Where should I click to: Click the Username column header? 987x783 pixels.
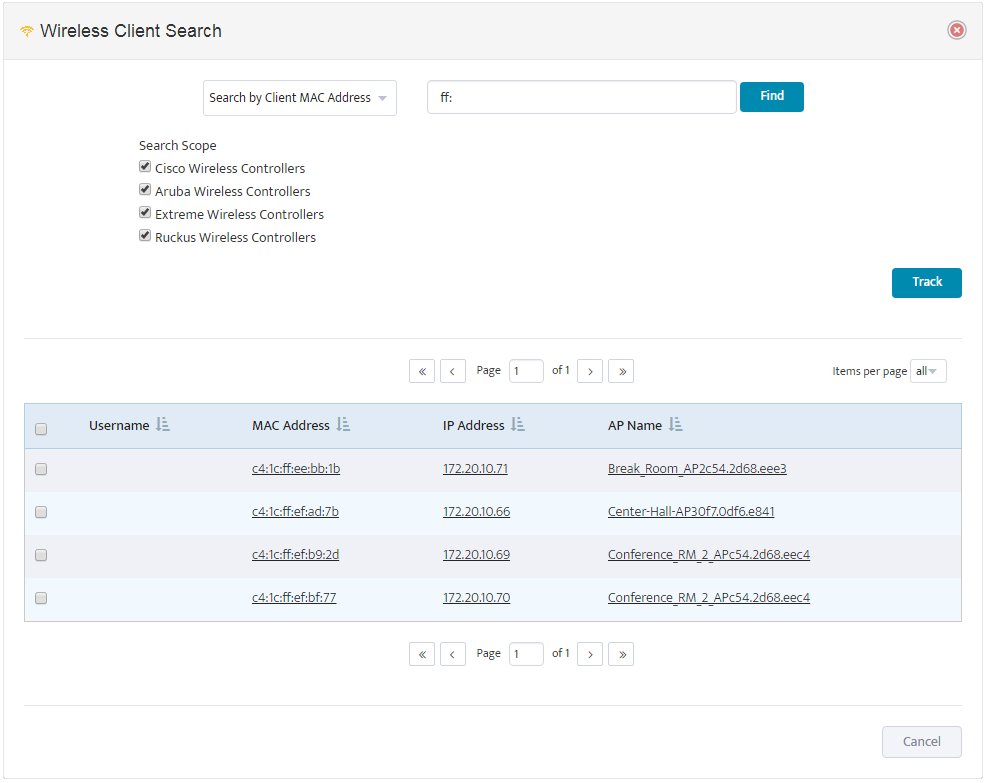coord(119,425)
